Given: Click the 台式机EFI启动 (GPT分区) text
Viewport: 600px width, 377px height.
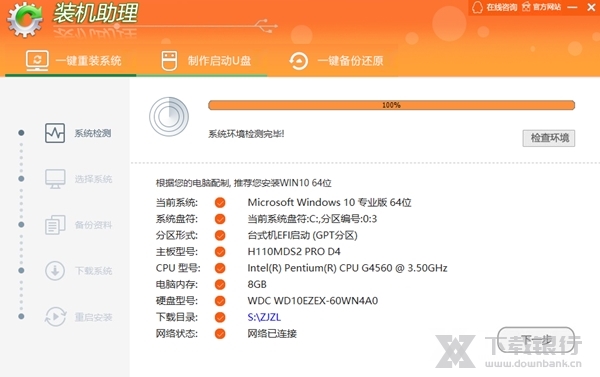Looking at the screenshot, I should click(302, 235).
